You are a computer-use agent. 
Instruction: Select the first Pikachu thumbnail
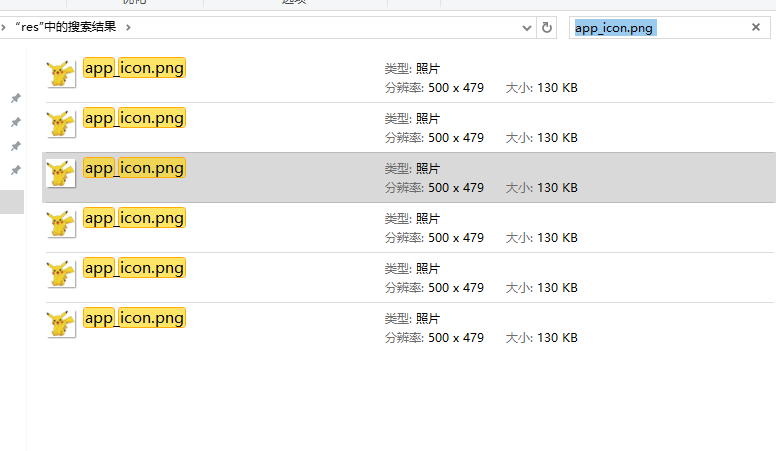pos(61,74)
